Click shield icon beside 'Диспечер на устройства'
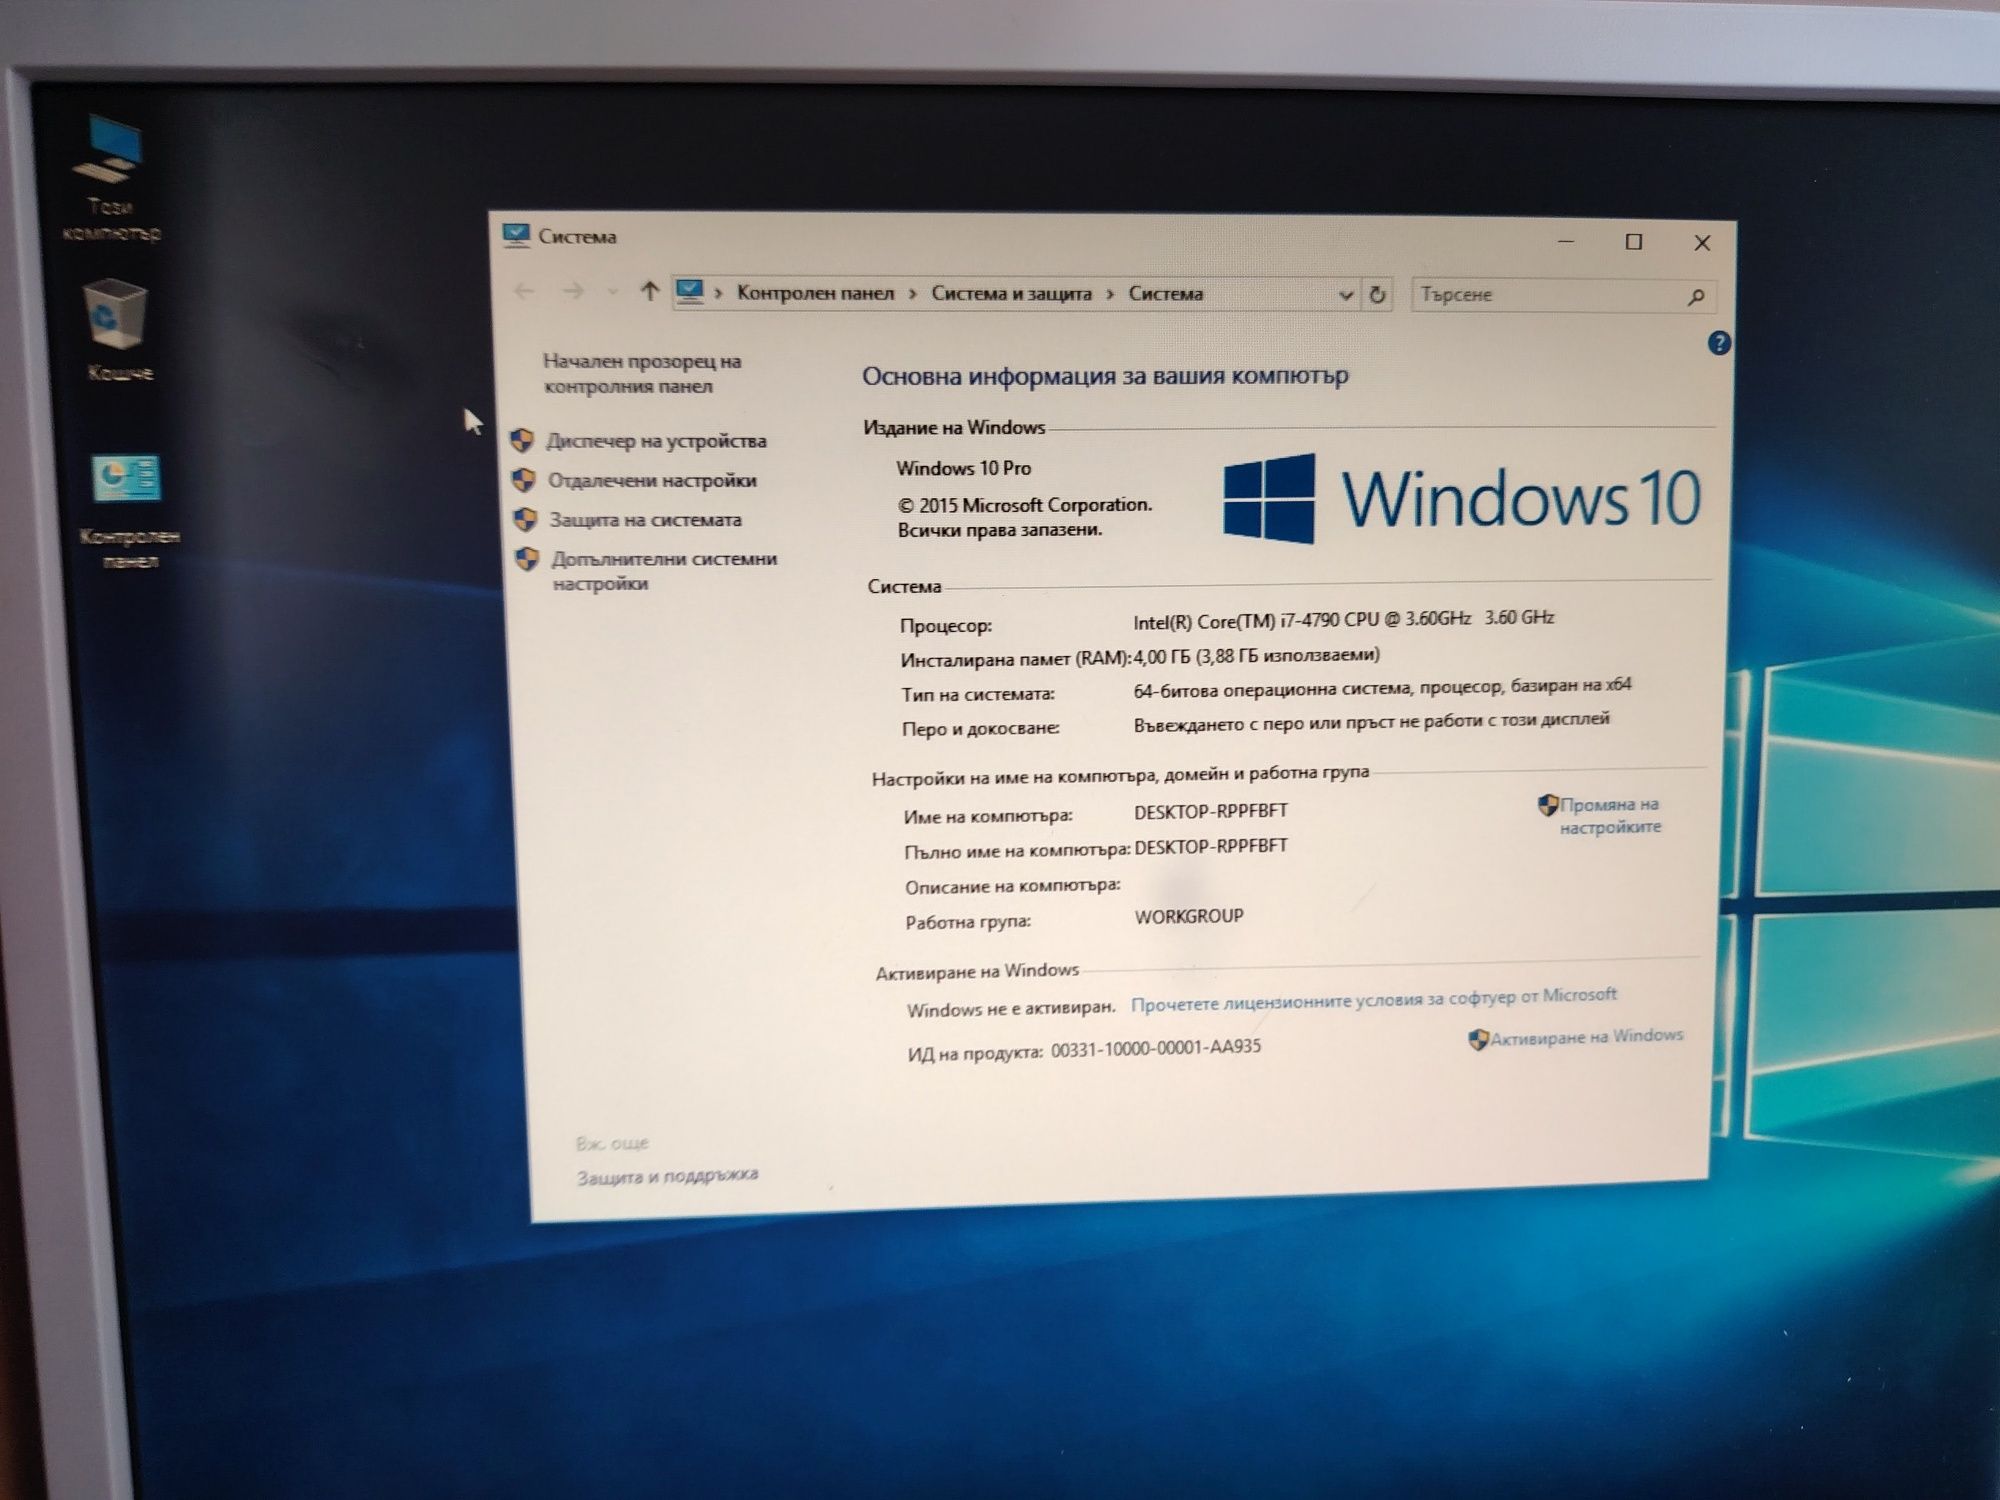 pos(522,440)
